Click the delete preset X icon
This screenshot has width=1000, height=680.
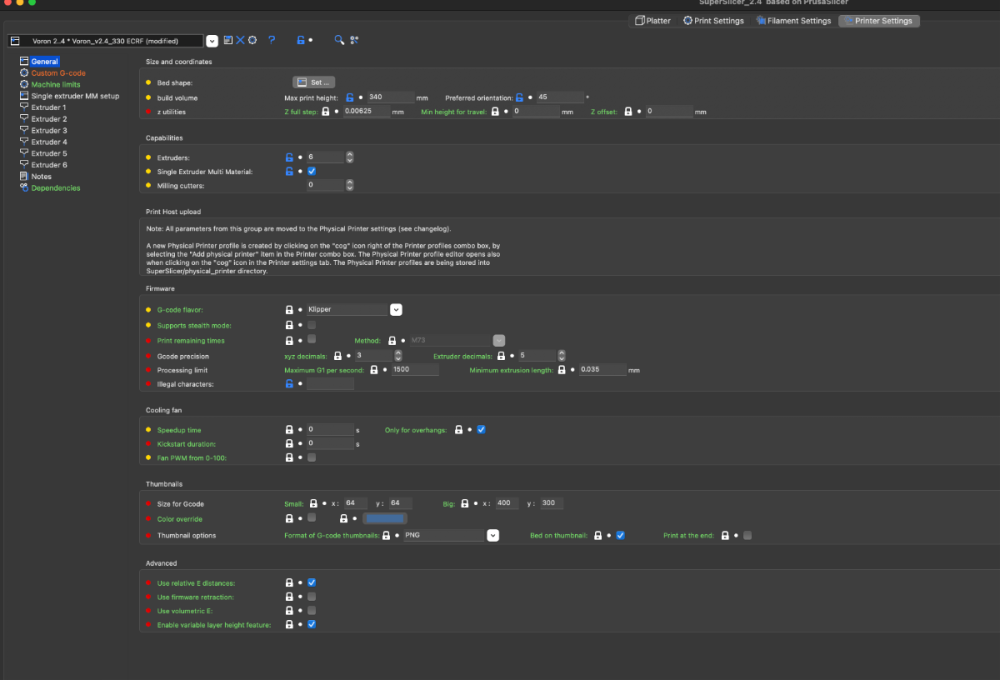point(240,40)
